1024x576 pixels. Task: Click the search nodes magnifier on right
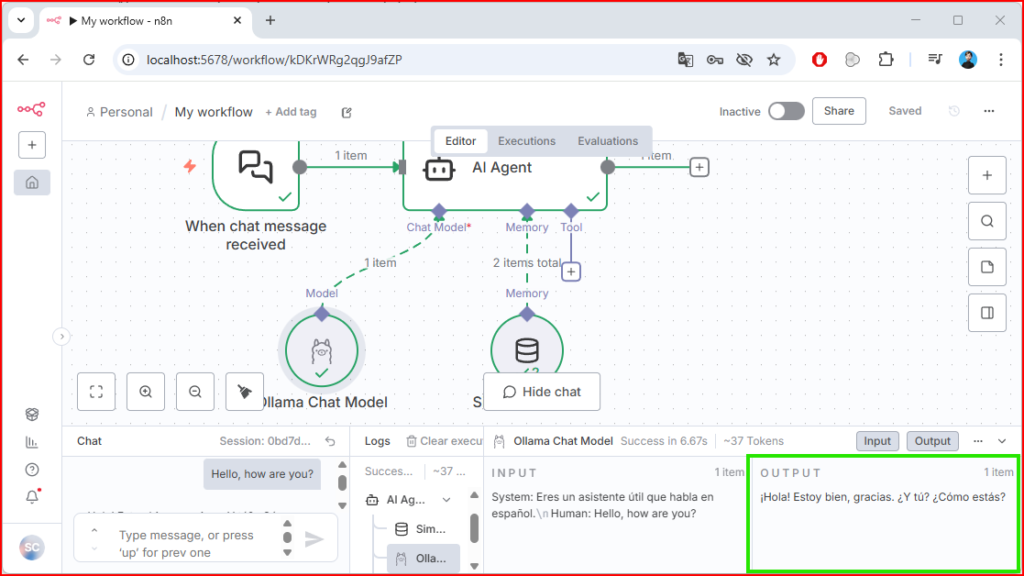tap(987, 221)
